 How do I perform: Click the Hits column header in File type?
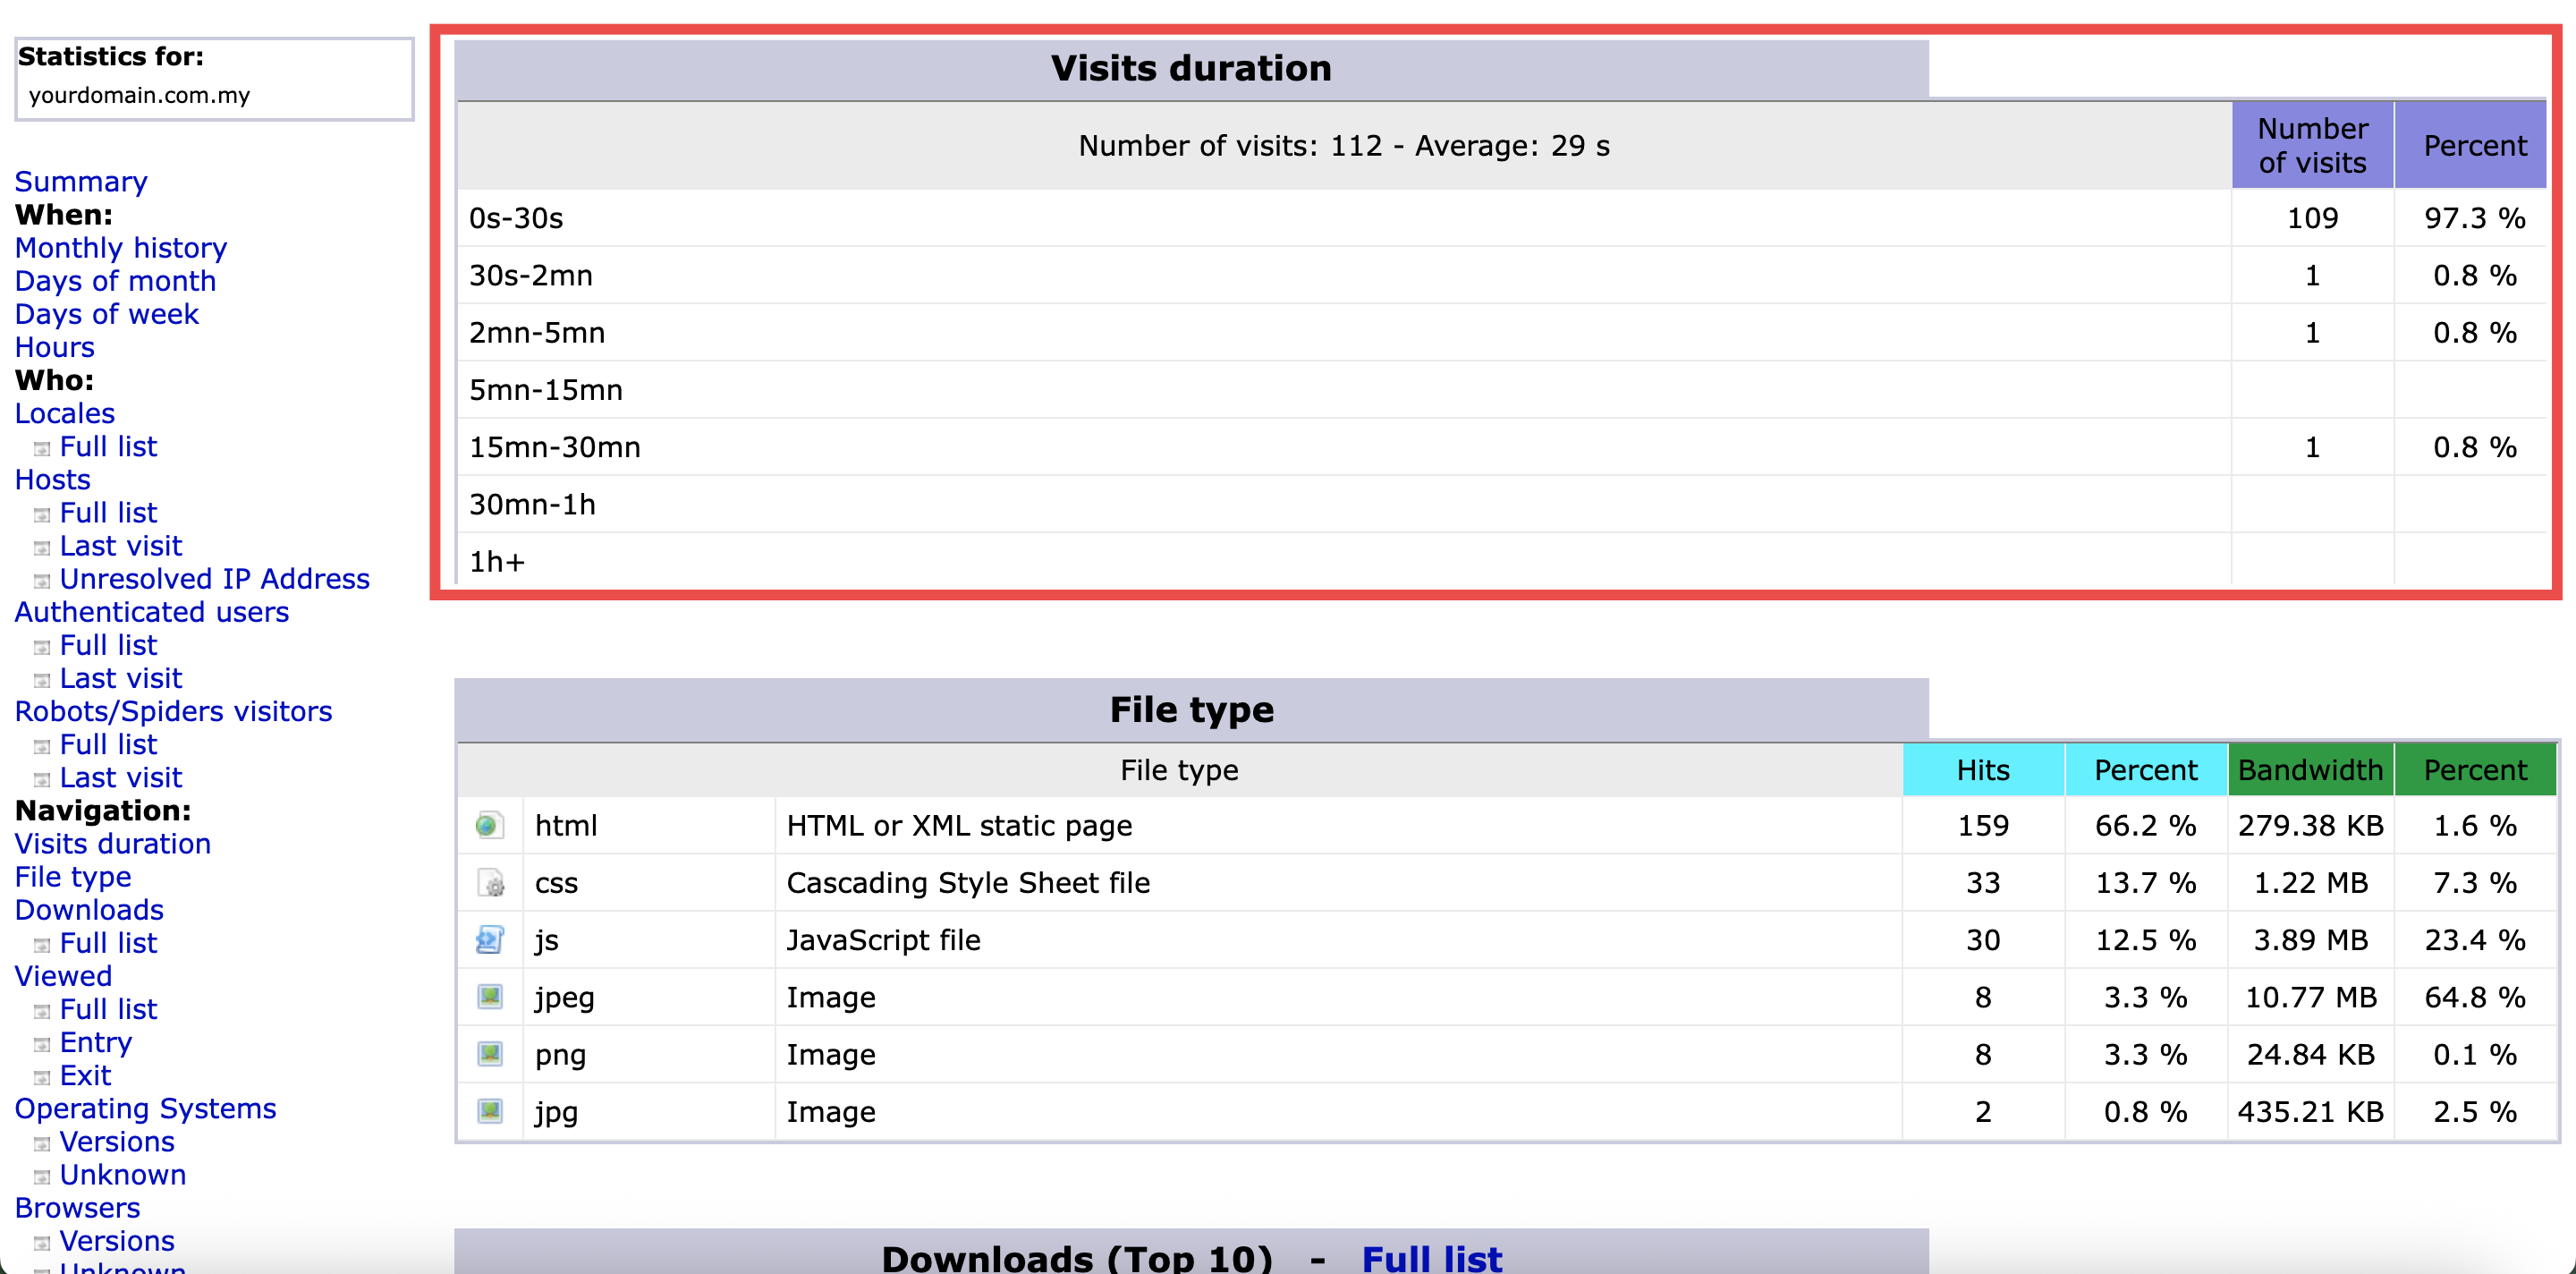(1982, 770)
